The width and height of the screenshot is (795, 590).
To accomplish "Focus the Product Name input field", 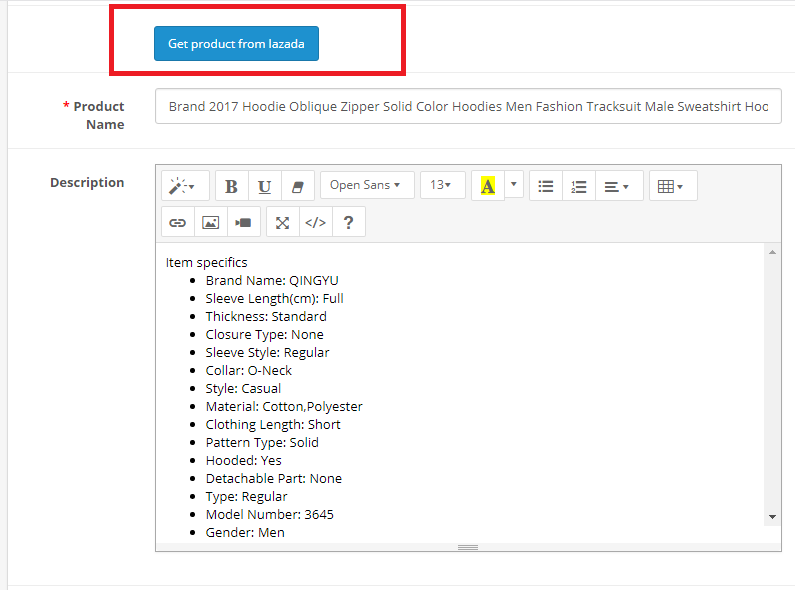I will tap(468, 106).
